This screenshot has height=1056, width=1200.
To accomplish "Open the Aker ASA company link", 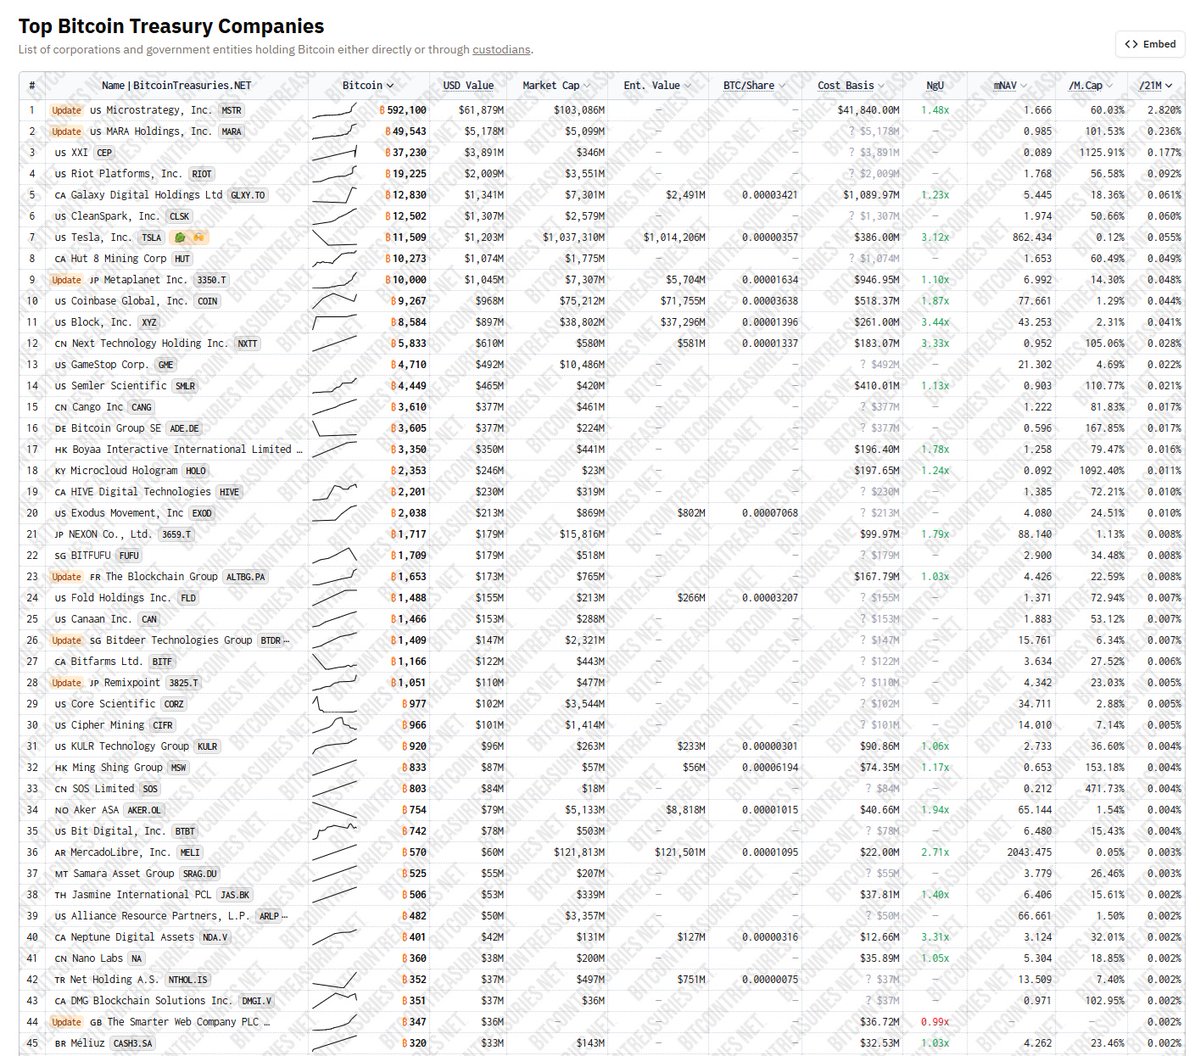I will coord(95,810).
